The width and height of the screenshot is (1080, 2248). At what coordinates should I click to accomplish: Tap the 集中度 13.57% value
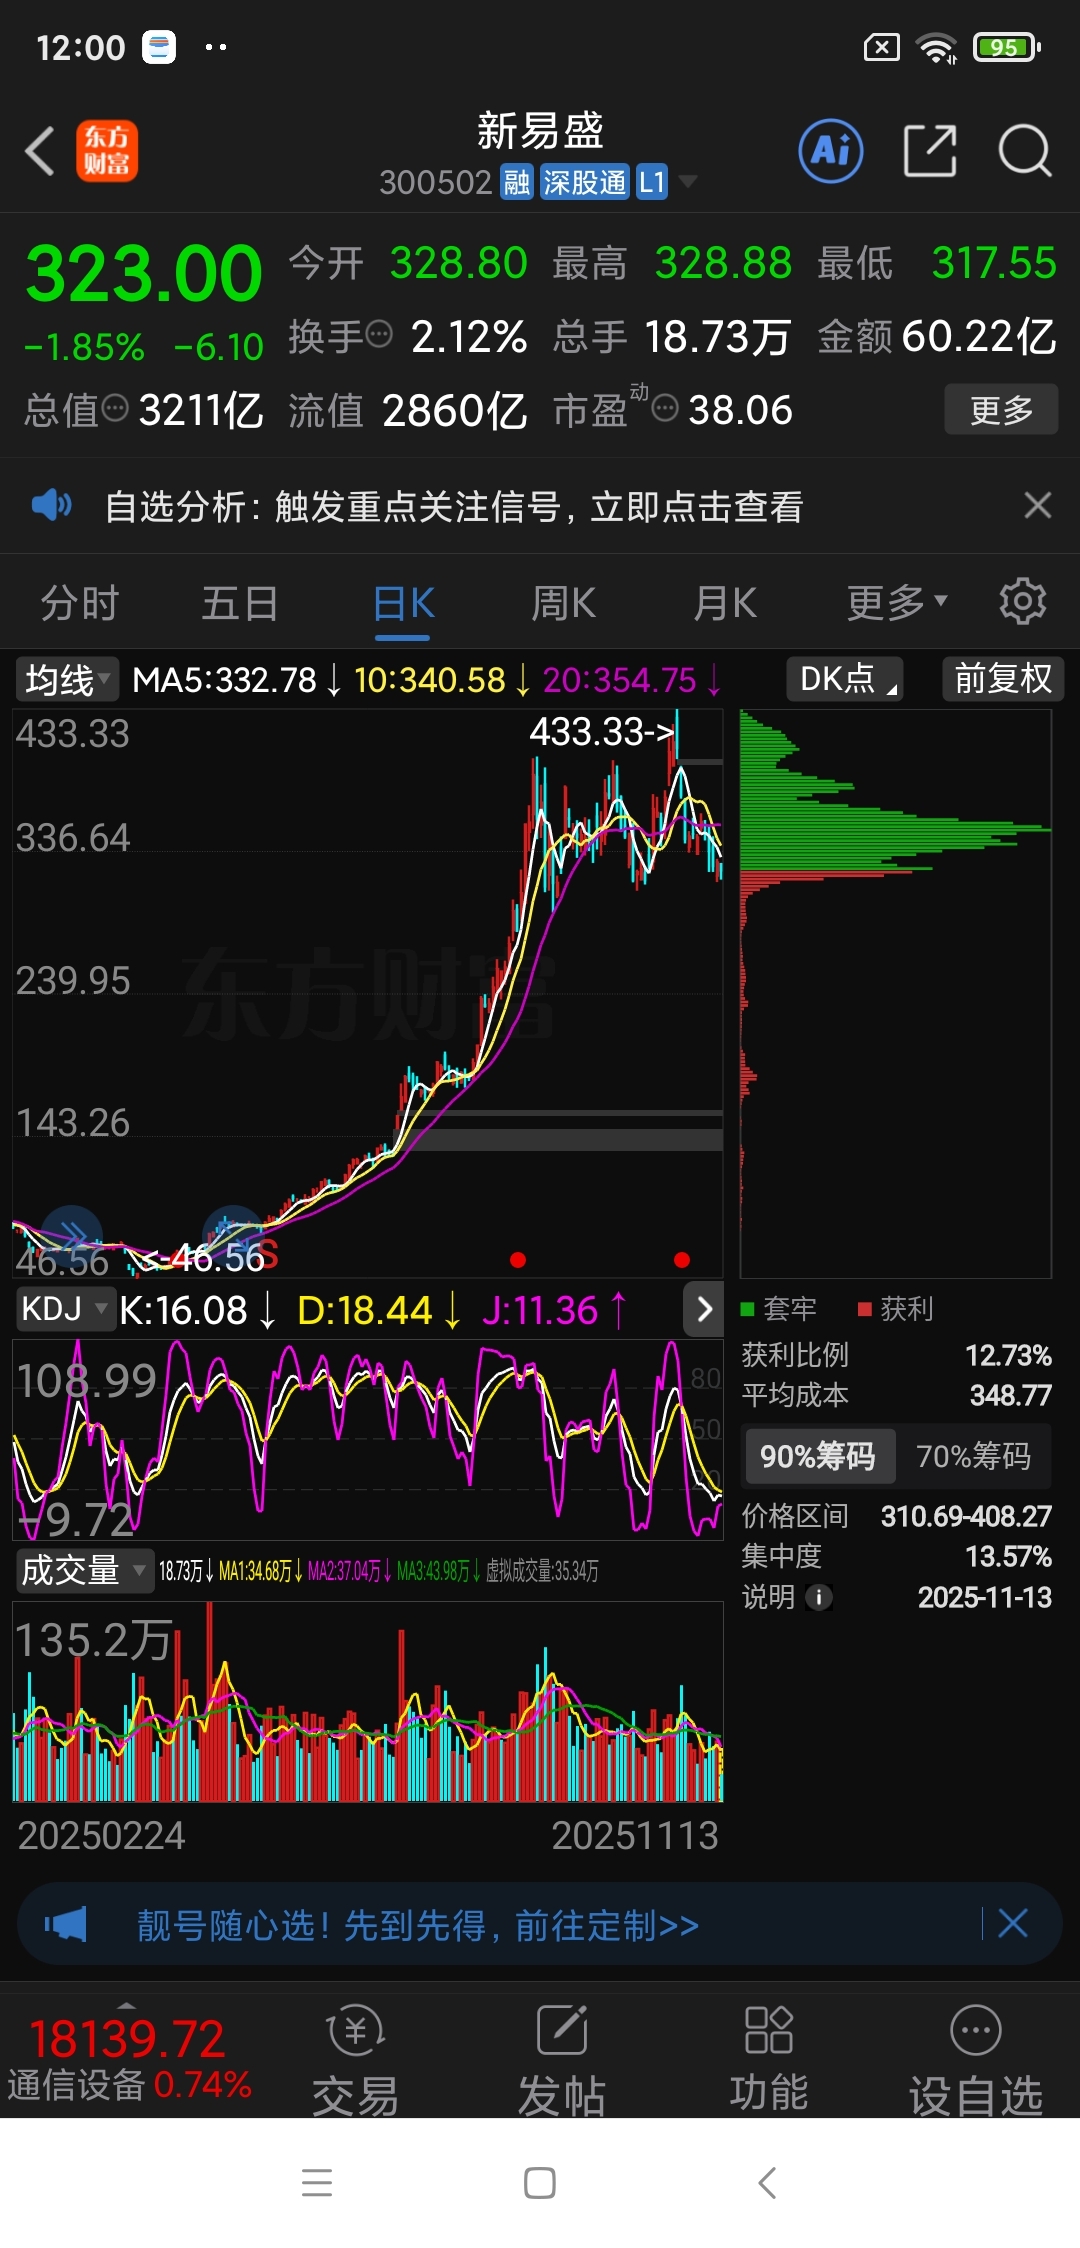pos(1008,1556)
